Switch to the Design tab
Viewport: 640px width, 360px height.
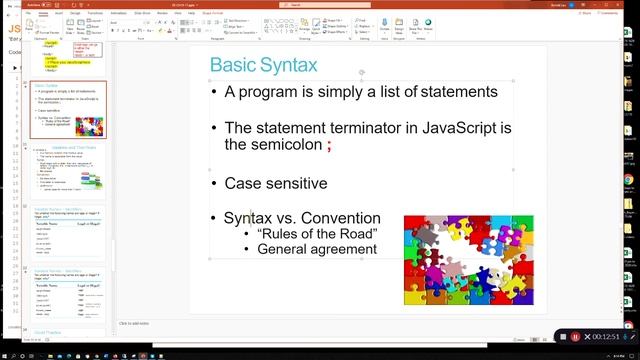75,13
